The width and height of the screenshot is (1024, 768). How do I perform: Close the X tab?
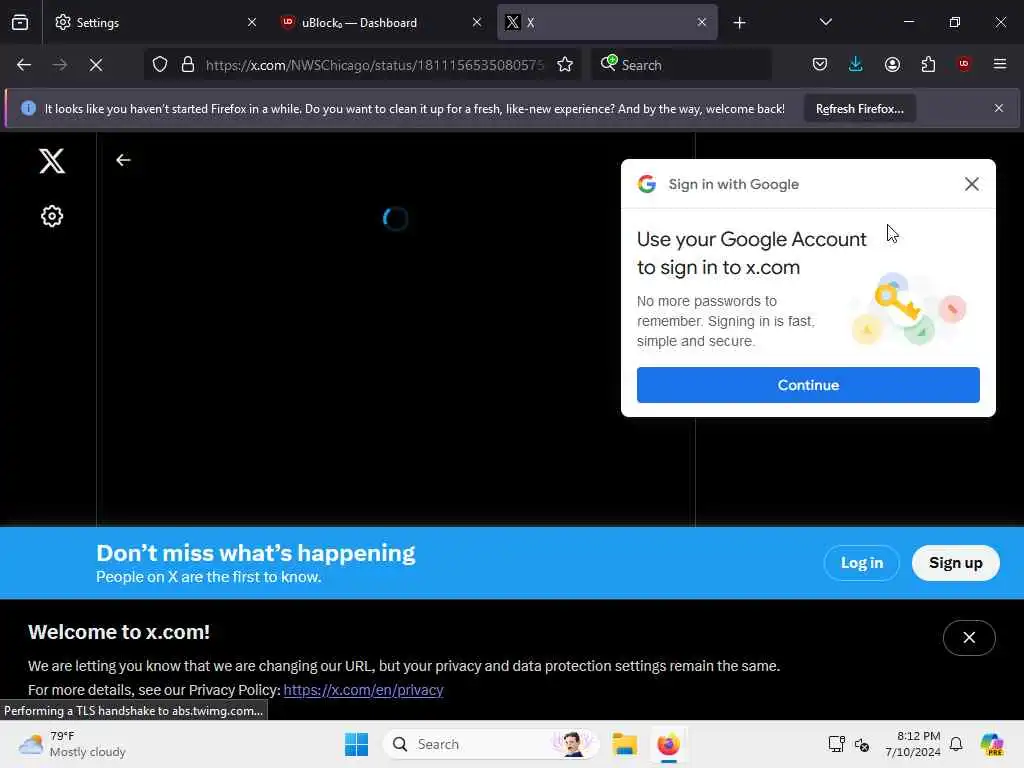coord(701,22)
